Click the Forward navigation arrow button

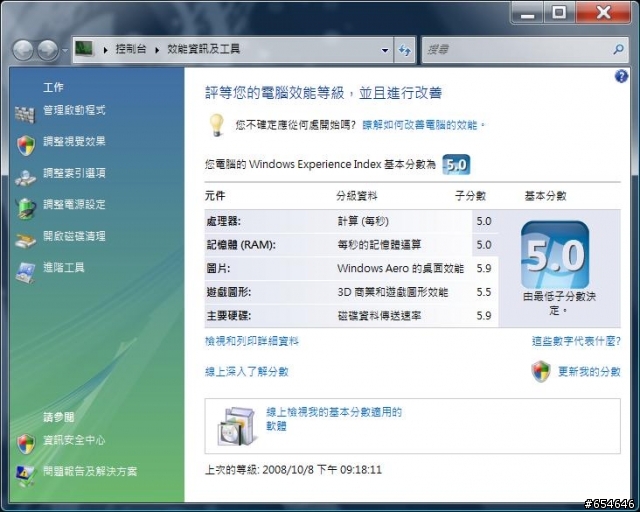tap(48, 50)
